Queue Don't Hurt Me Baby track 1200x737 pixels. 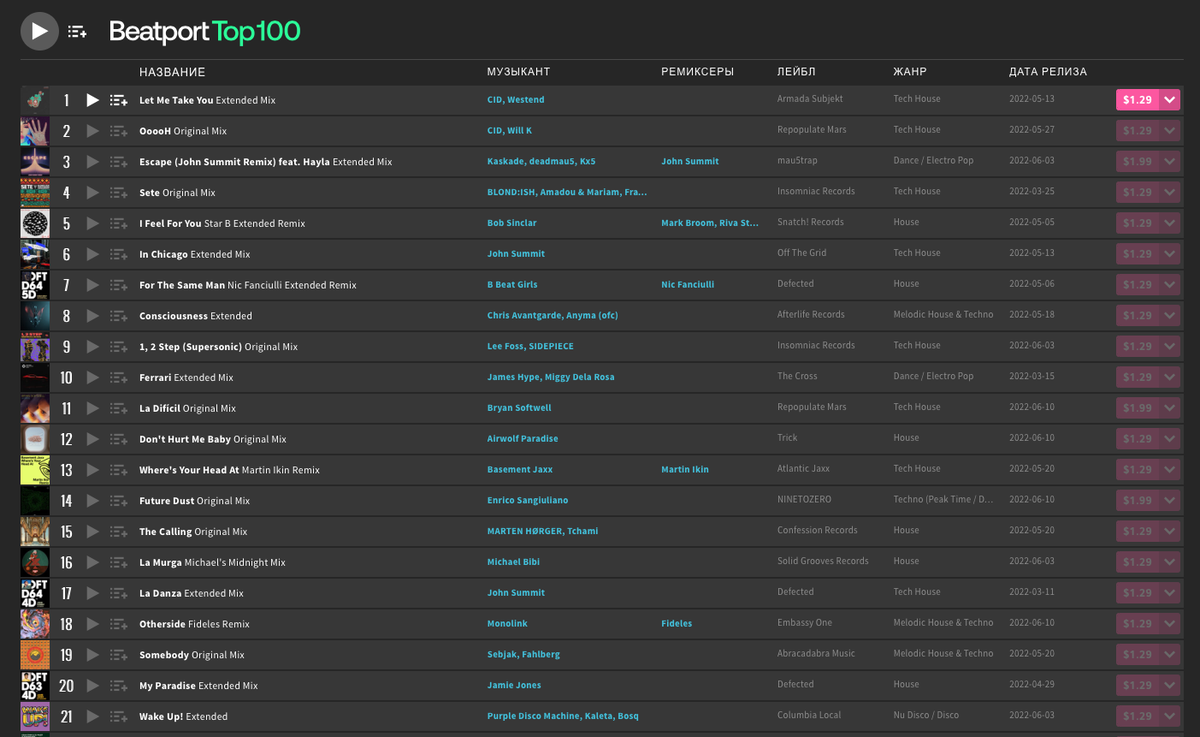click(119, 439)
